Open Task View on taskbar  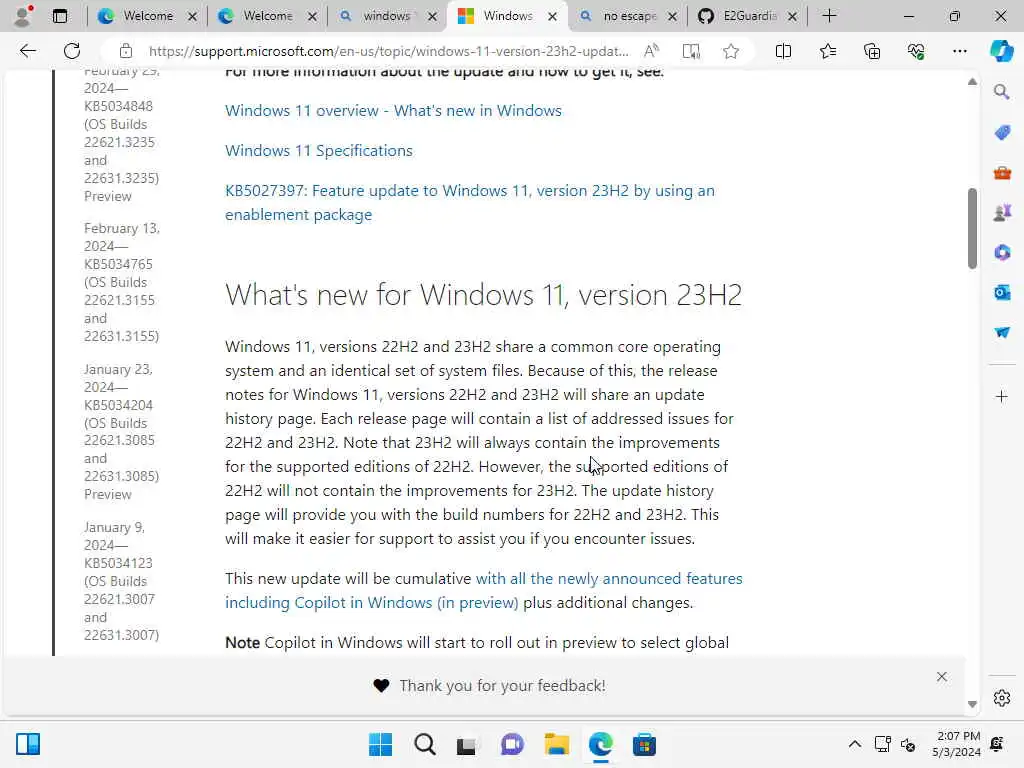click(x=466, y=744)
